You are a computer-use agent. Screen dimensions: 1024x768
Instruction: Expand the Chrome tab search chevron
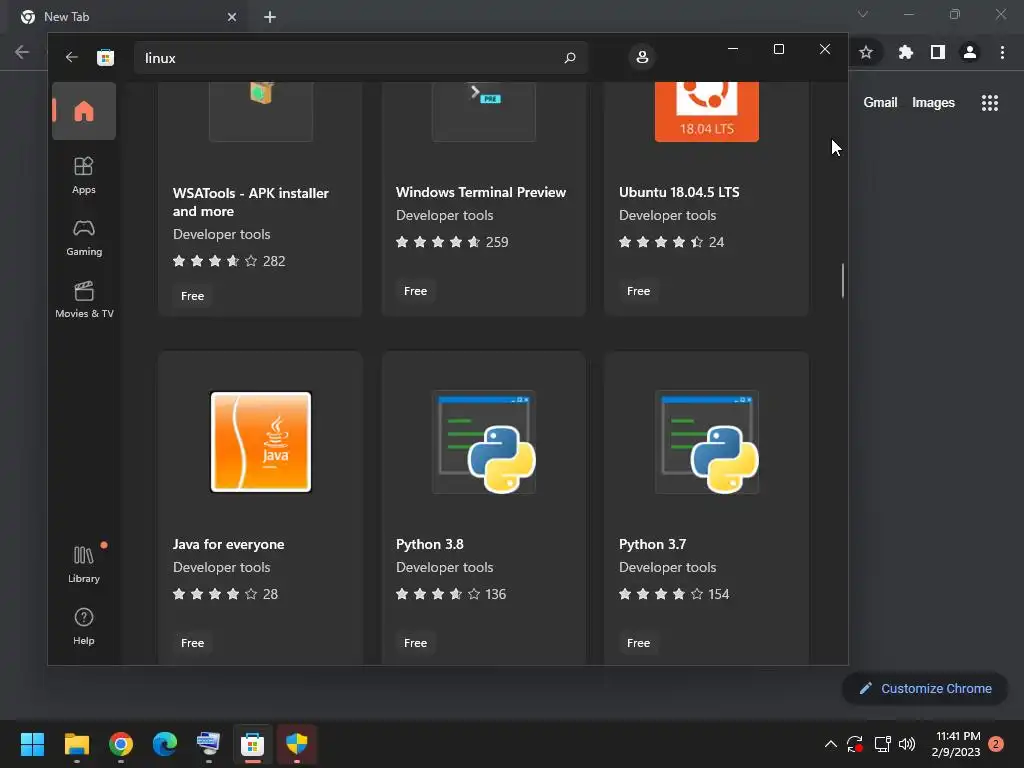click(x=863, y=14)
